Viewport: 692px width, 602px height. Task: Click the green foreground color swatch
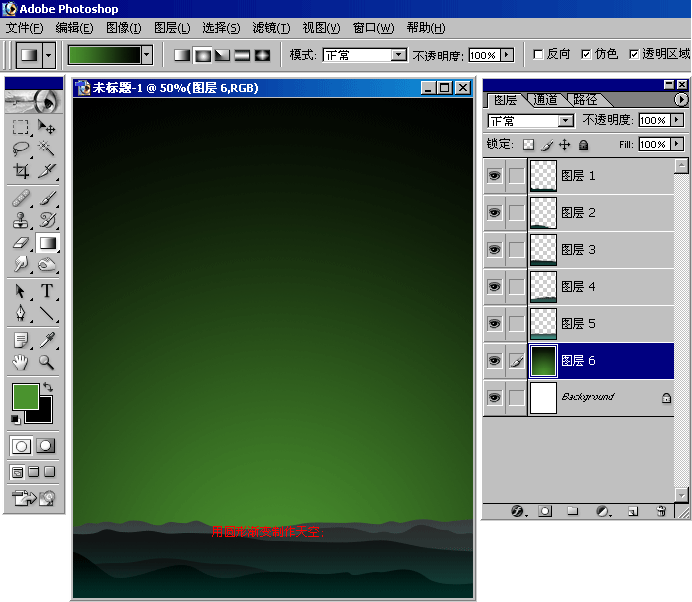24,397
